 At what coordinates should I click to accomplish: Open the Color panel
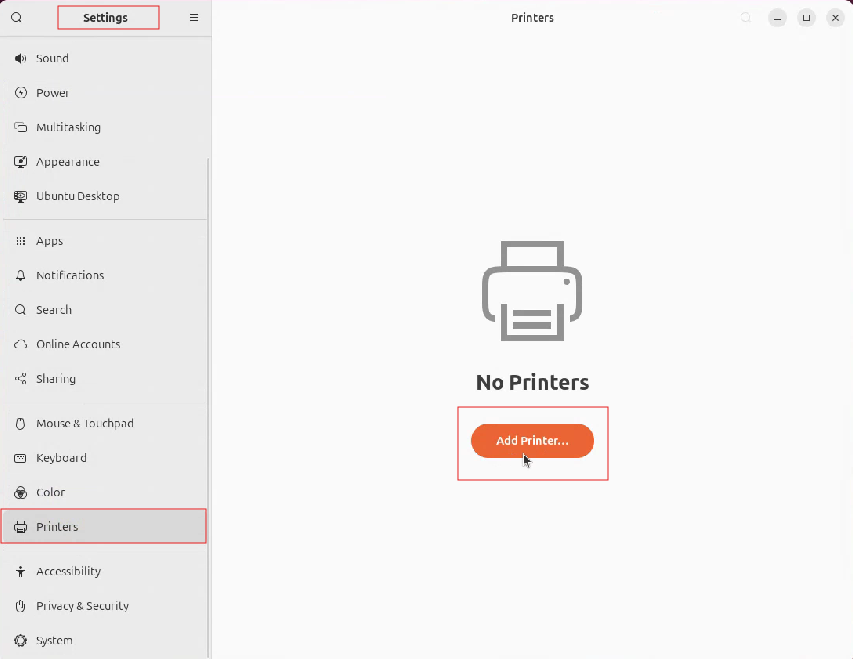click(104, 492)
